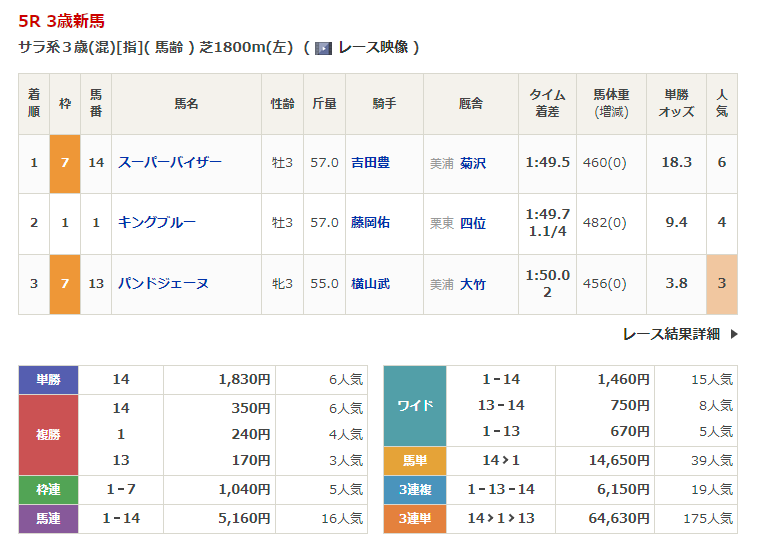Image resolution: width=759 pixels, height=544 pixels.
Task: Open the レース結果詳細 detailed results link
Action: [x=671, y=334]
